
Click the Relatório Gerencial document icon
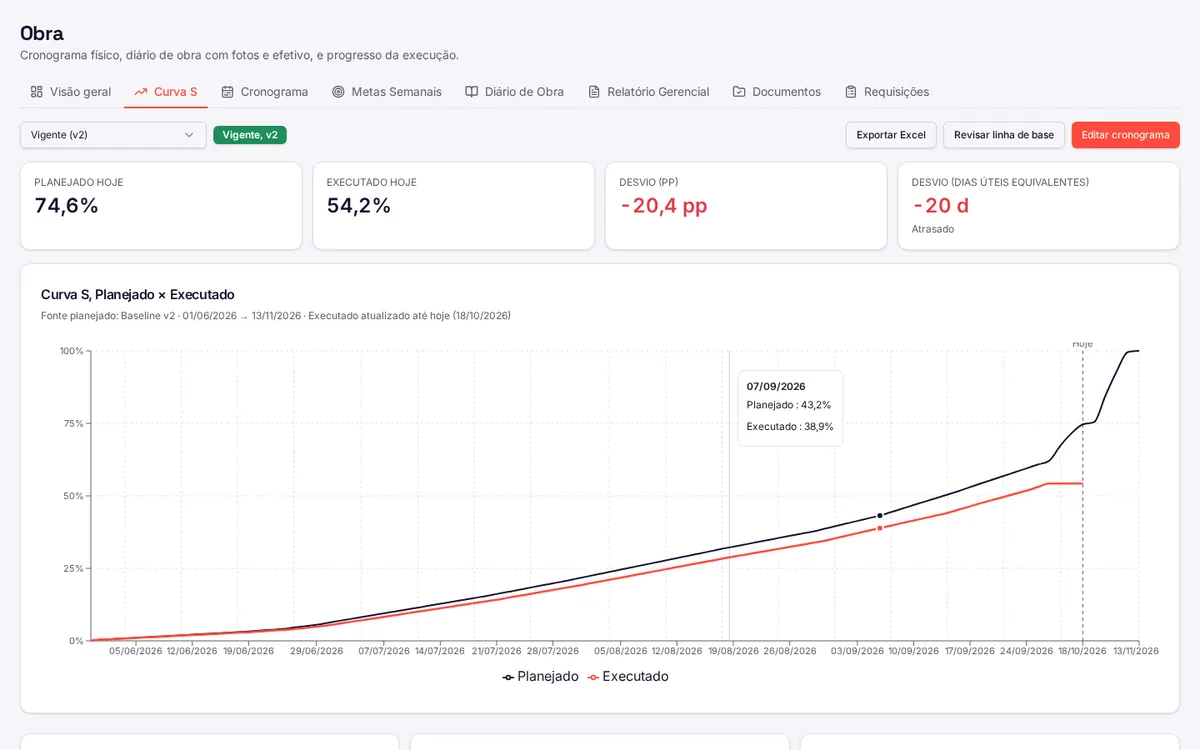click(x=594, y=92)
